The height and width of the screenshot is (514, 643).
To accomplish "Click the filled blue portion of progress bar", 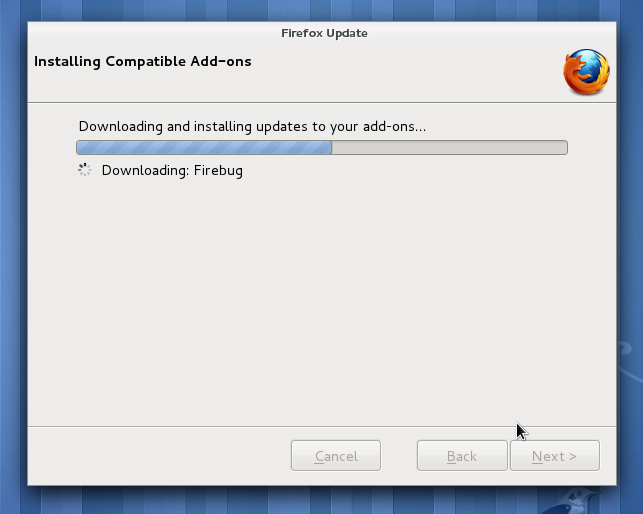I will [x=204, y=147].
